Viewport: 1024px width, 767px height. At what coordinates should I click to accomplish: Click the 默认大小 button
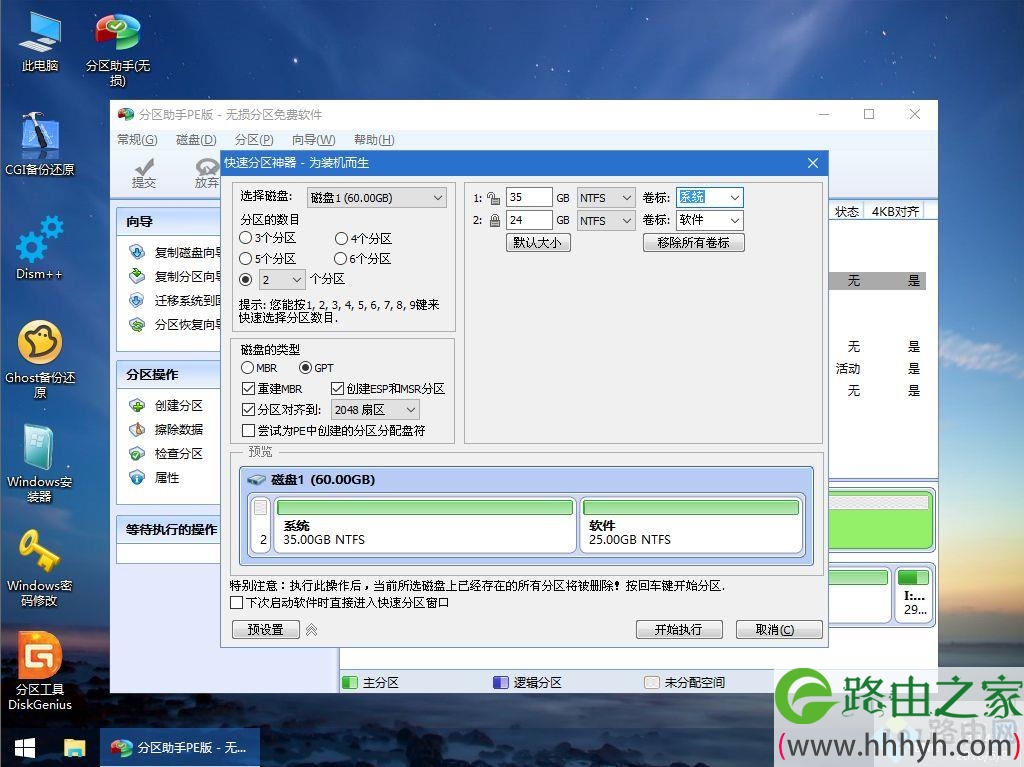click(x=538, y=242)
